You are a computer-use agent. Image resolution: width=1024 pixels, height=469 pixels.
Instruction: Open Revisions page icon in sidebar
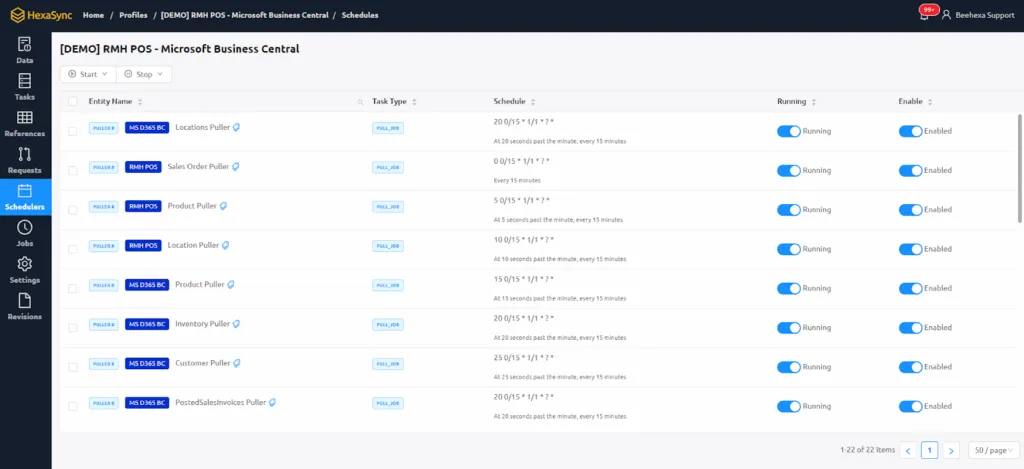(25, 300)
